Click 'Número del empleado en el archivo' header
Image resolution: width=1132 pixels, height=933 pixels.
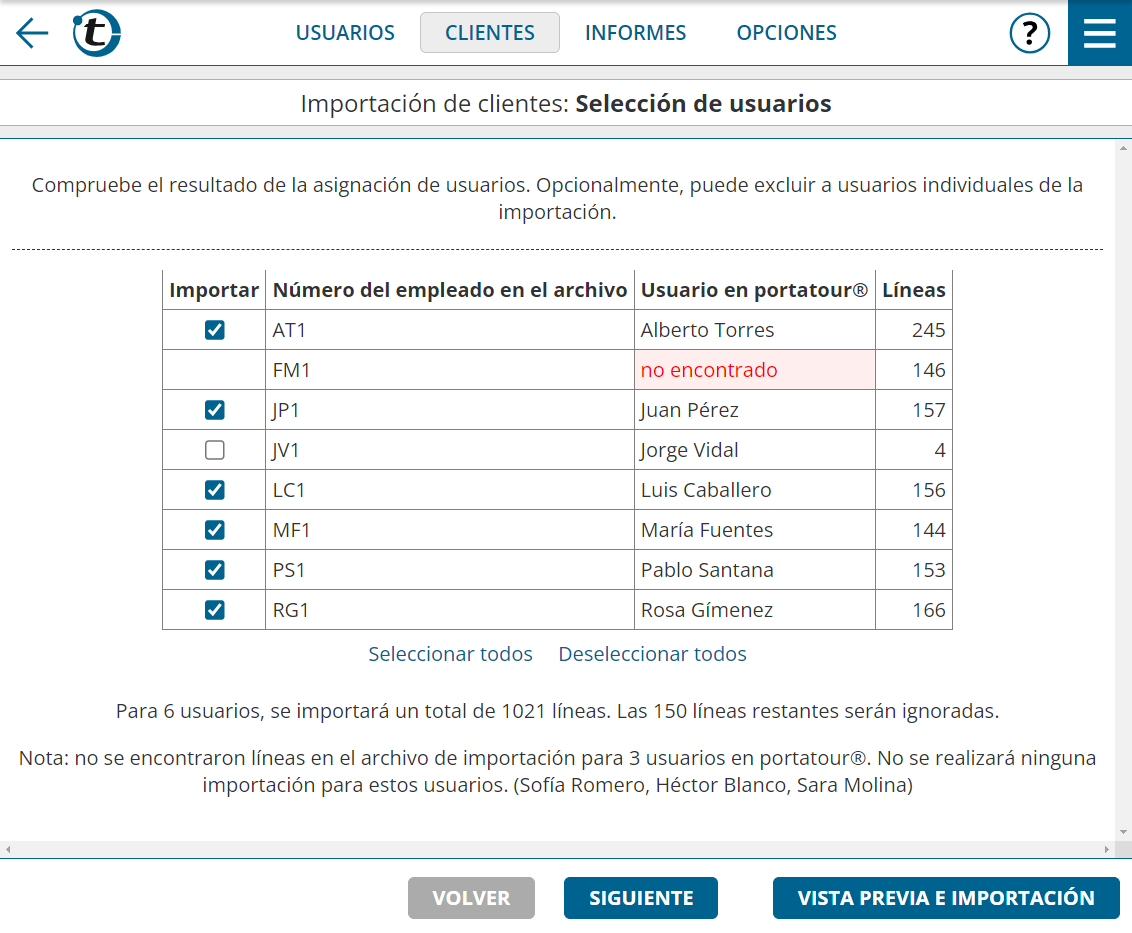[x=450, y=290]
